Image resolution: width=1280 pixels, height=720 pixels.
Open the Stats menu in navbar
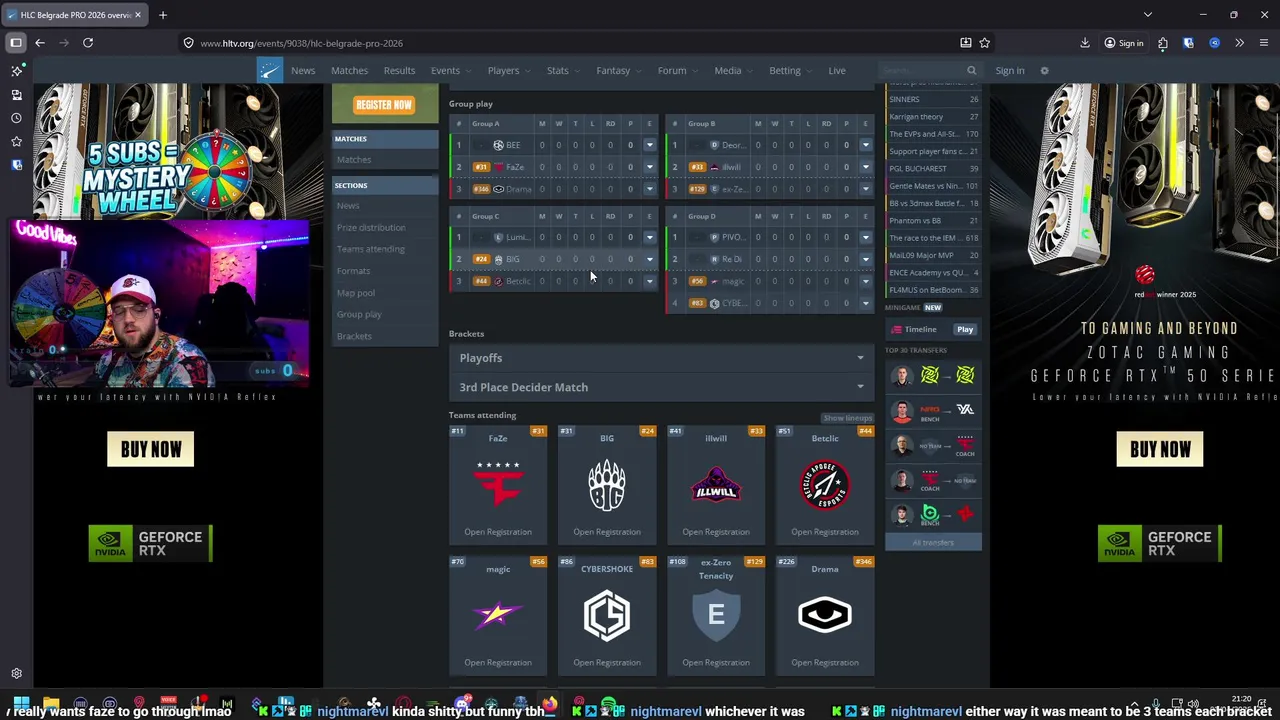tap(562, 70)
